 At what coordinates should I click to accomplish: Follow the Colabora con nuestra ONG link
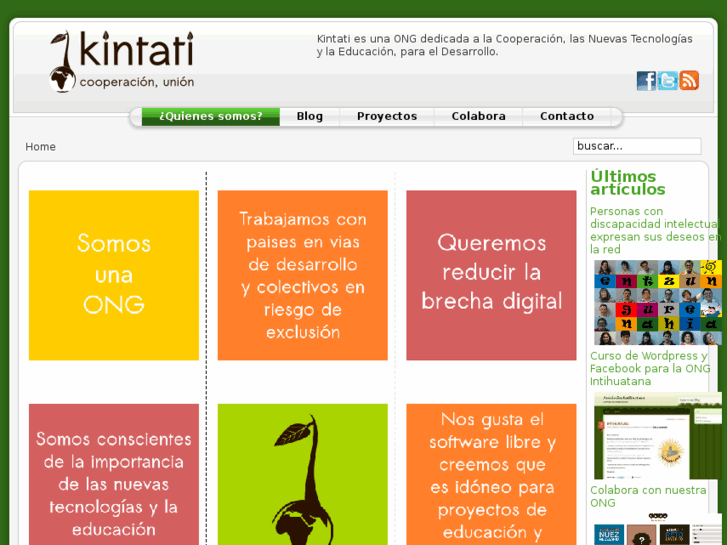[x=648, y=496]
